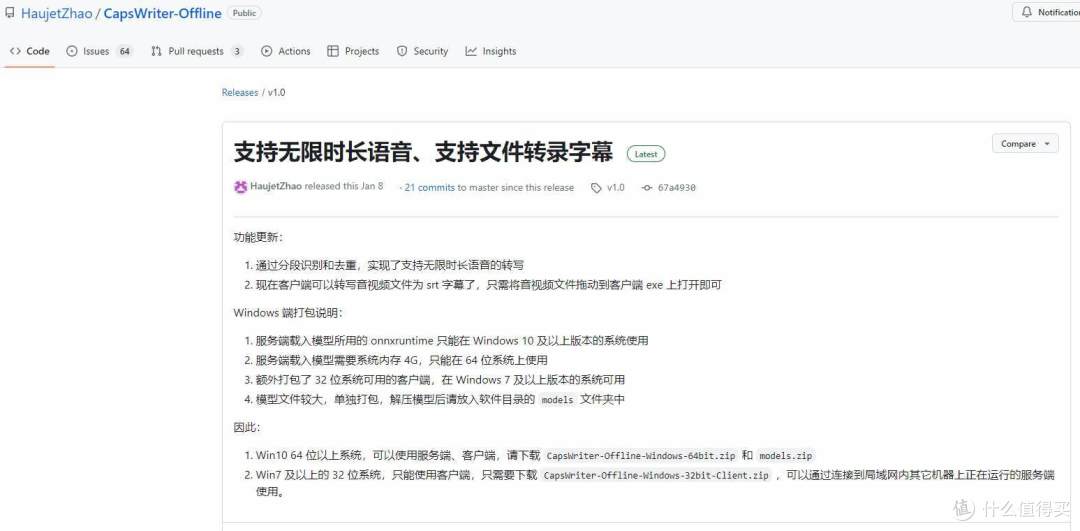Screen dimensions: 1080x531
Task: Switch to the Pull requests tab
Action: tap(197, 51)
